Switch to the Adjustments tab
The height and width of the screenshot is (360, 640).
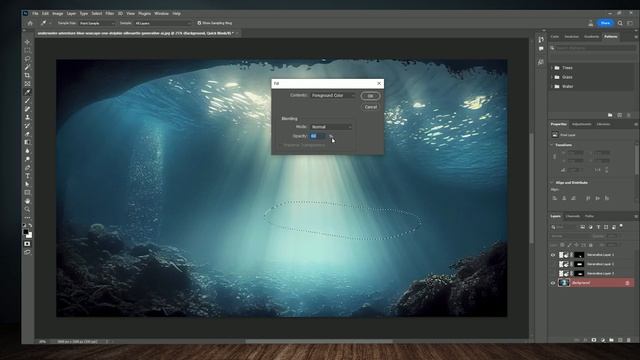(x=582, y=124)
